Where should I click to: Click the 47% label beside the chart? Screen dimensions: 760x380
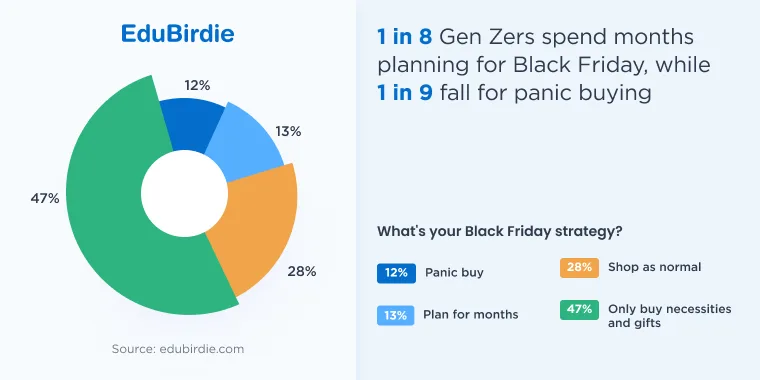[45, 198]
